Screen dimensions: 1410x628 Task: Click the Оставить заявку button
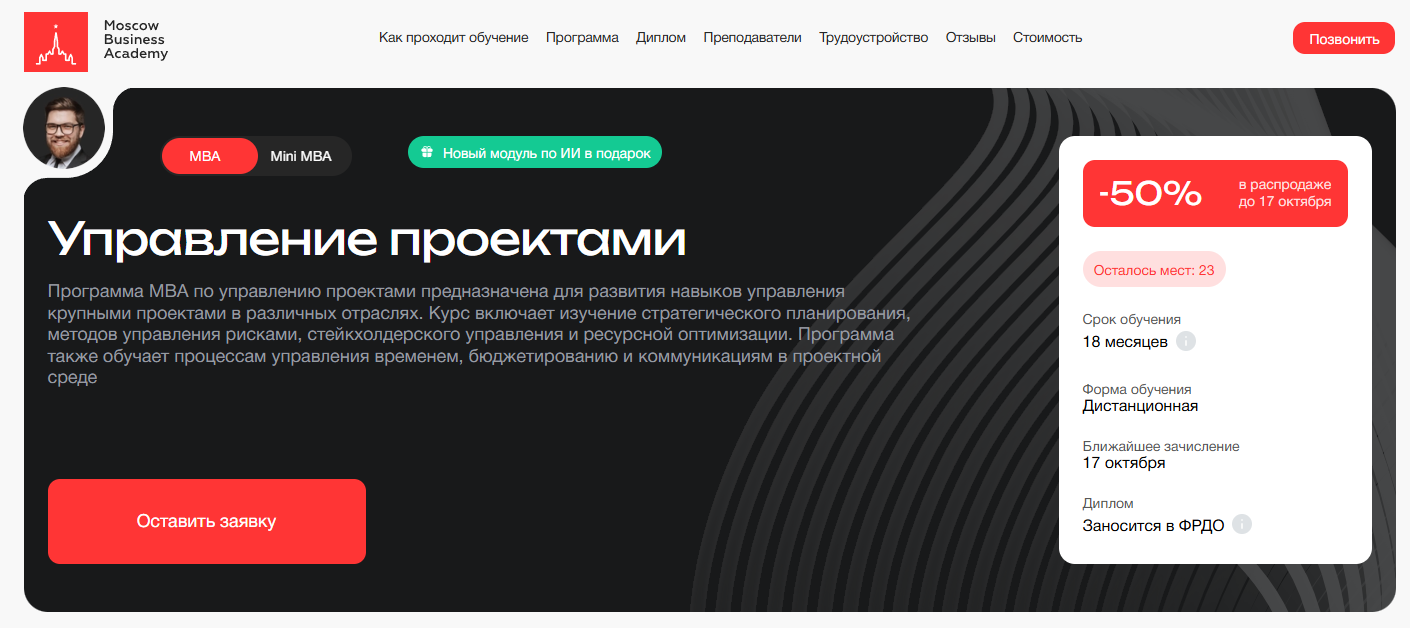[x=206, y=521]
